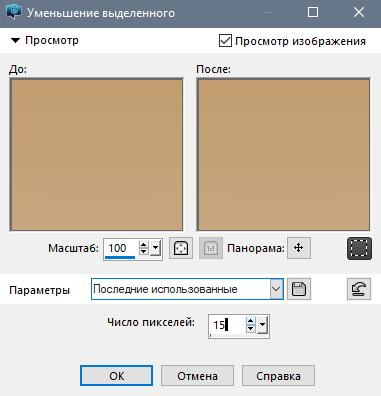The height and width of the screenshot is (396, 381).
Task: Reset parameters to default icon
Action: [x=359, y=289]
